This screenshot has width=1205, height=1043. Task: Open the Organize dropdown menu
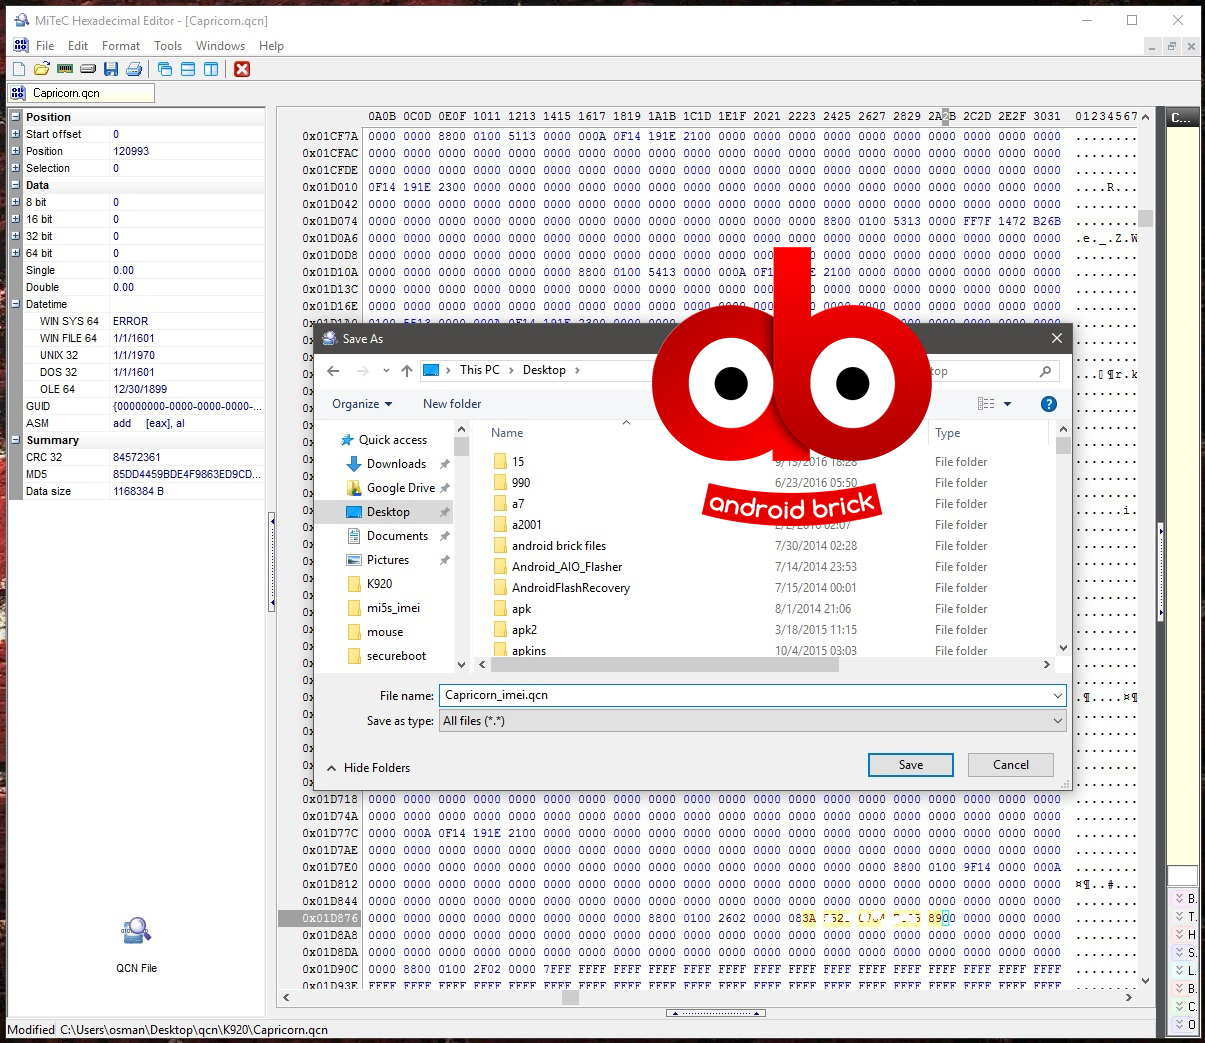coord(361,404)
